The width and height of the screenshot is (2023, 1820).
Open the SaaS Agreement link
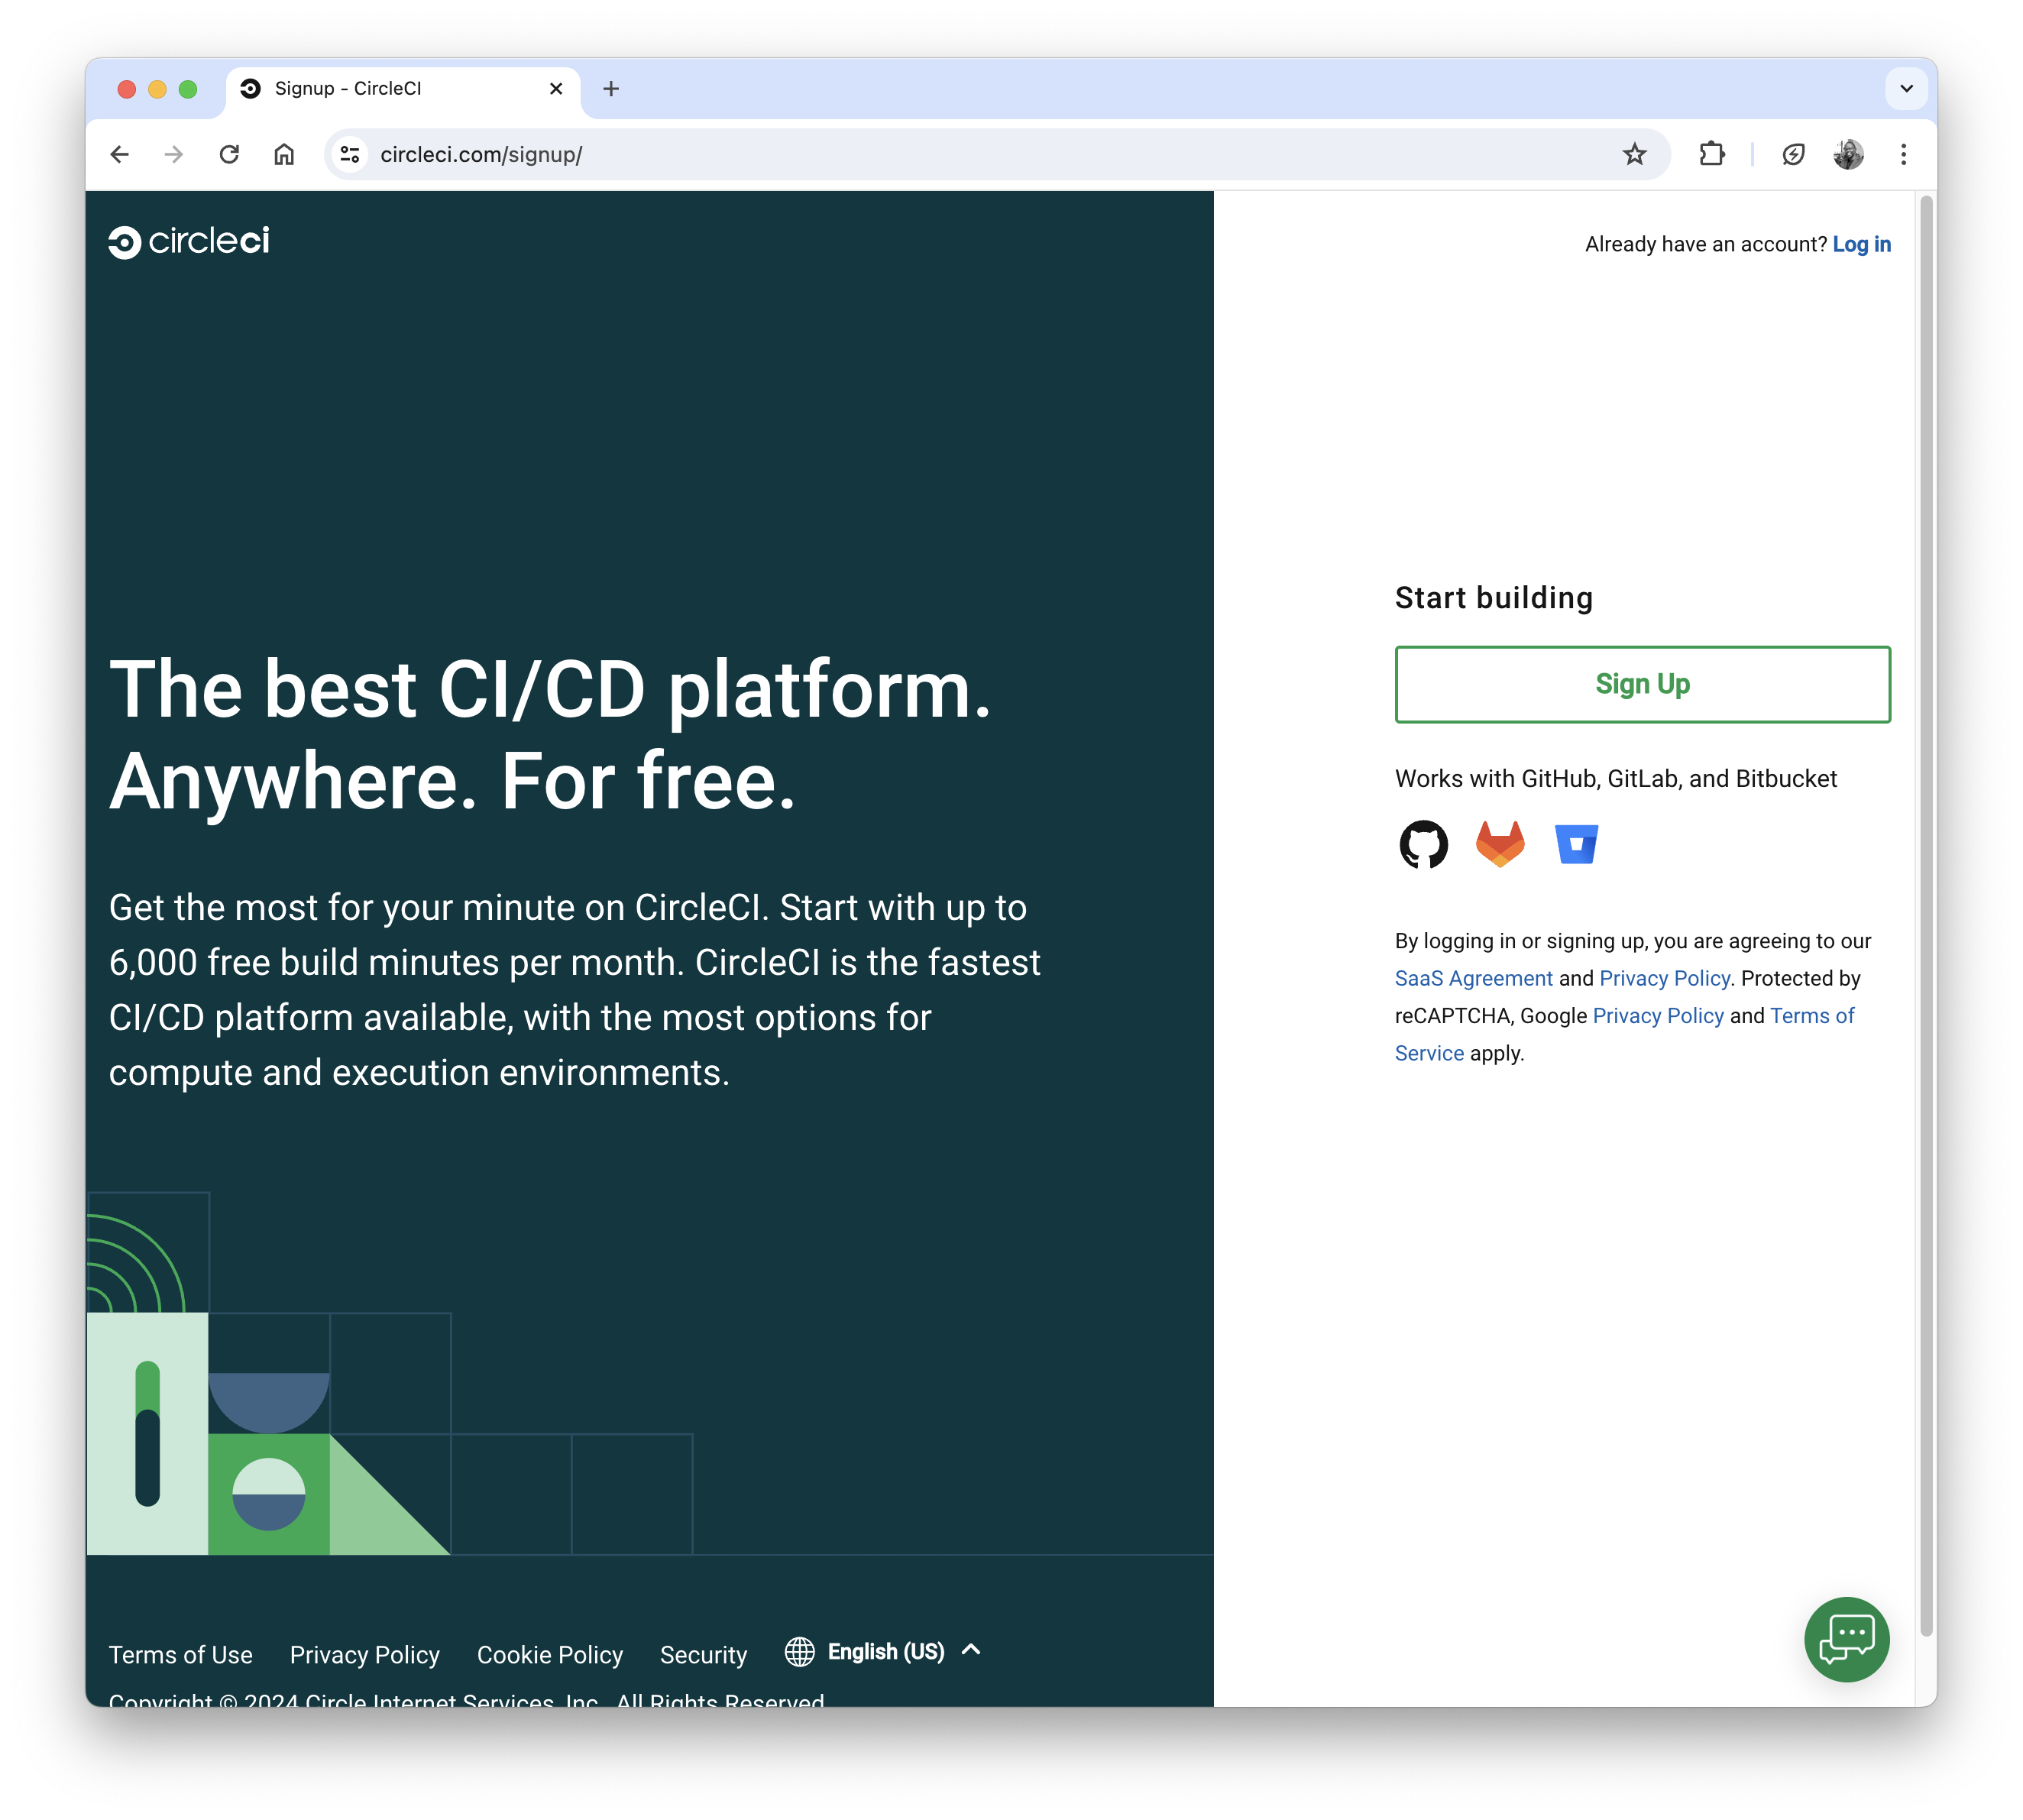(1473, 978)
